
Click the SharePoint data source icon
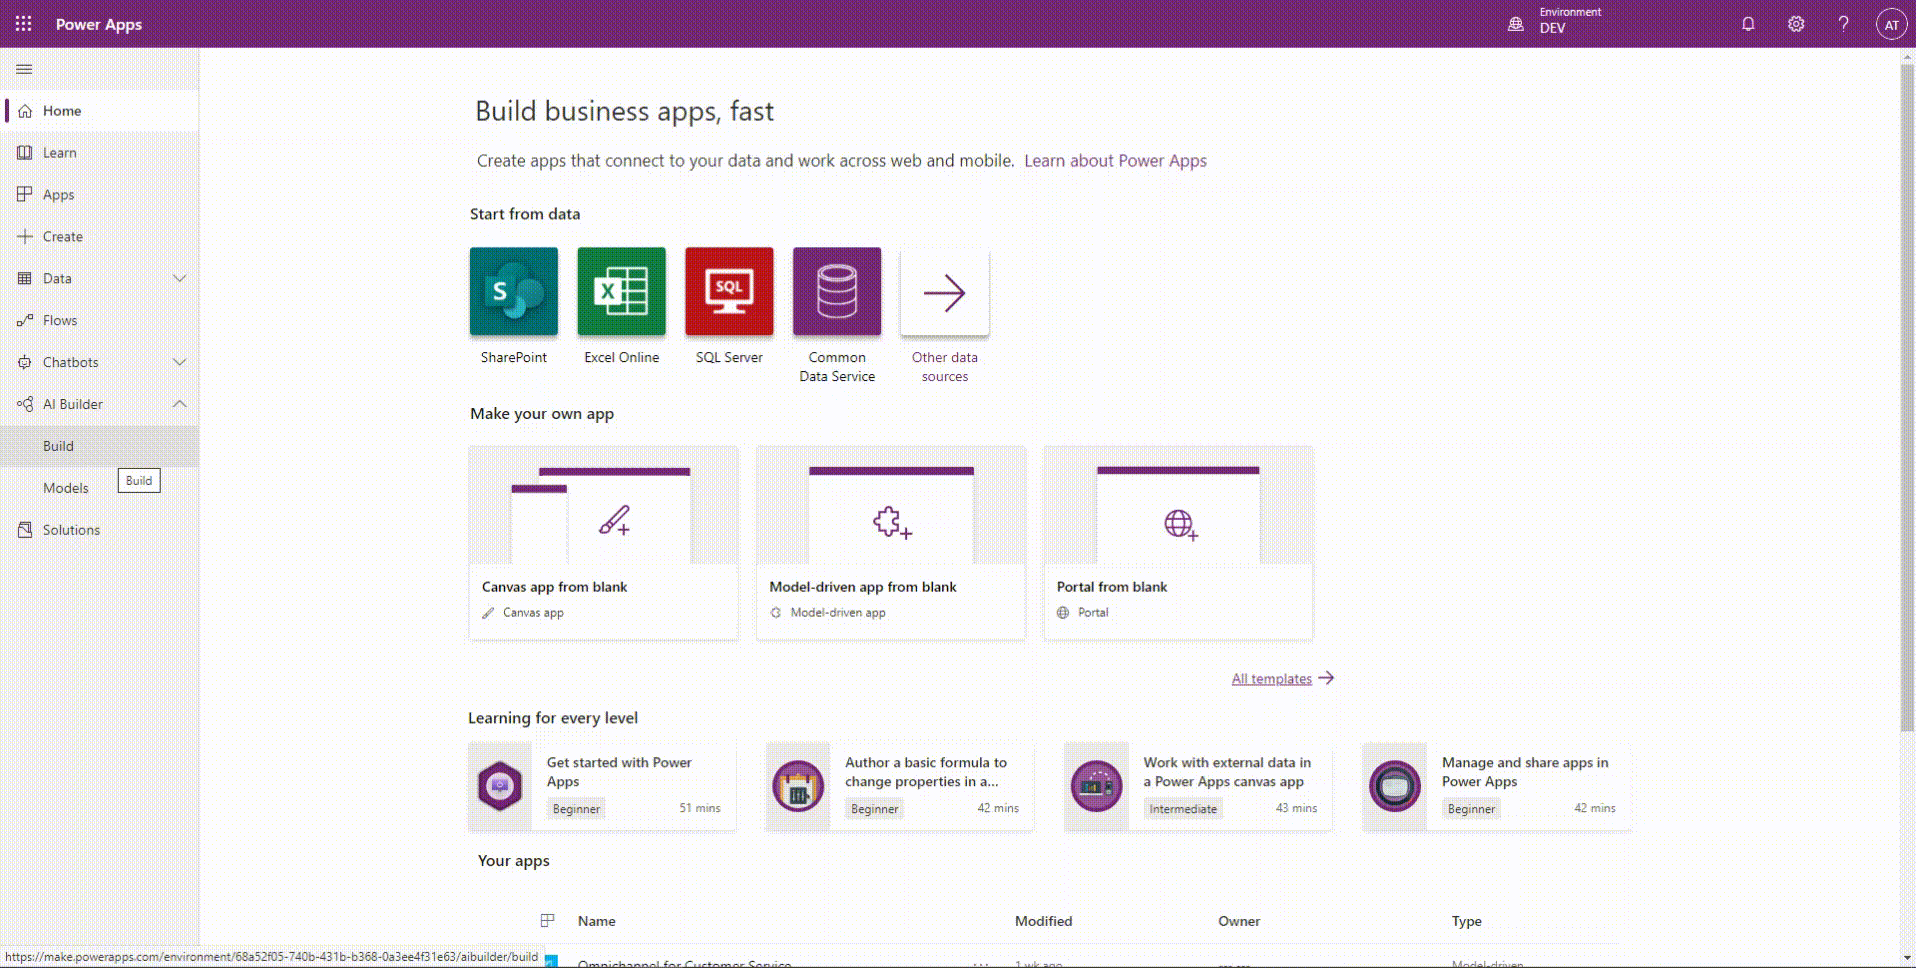tap(513, 292)
